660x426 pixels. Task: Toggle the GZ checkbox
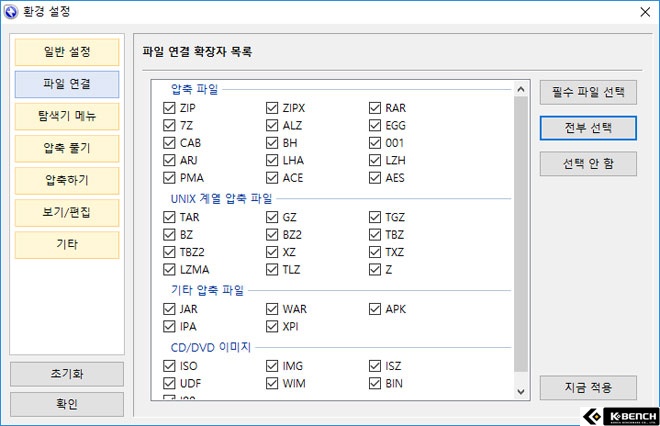pyautogui.click(x=272, y=217)
